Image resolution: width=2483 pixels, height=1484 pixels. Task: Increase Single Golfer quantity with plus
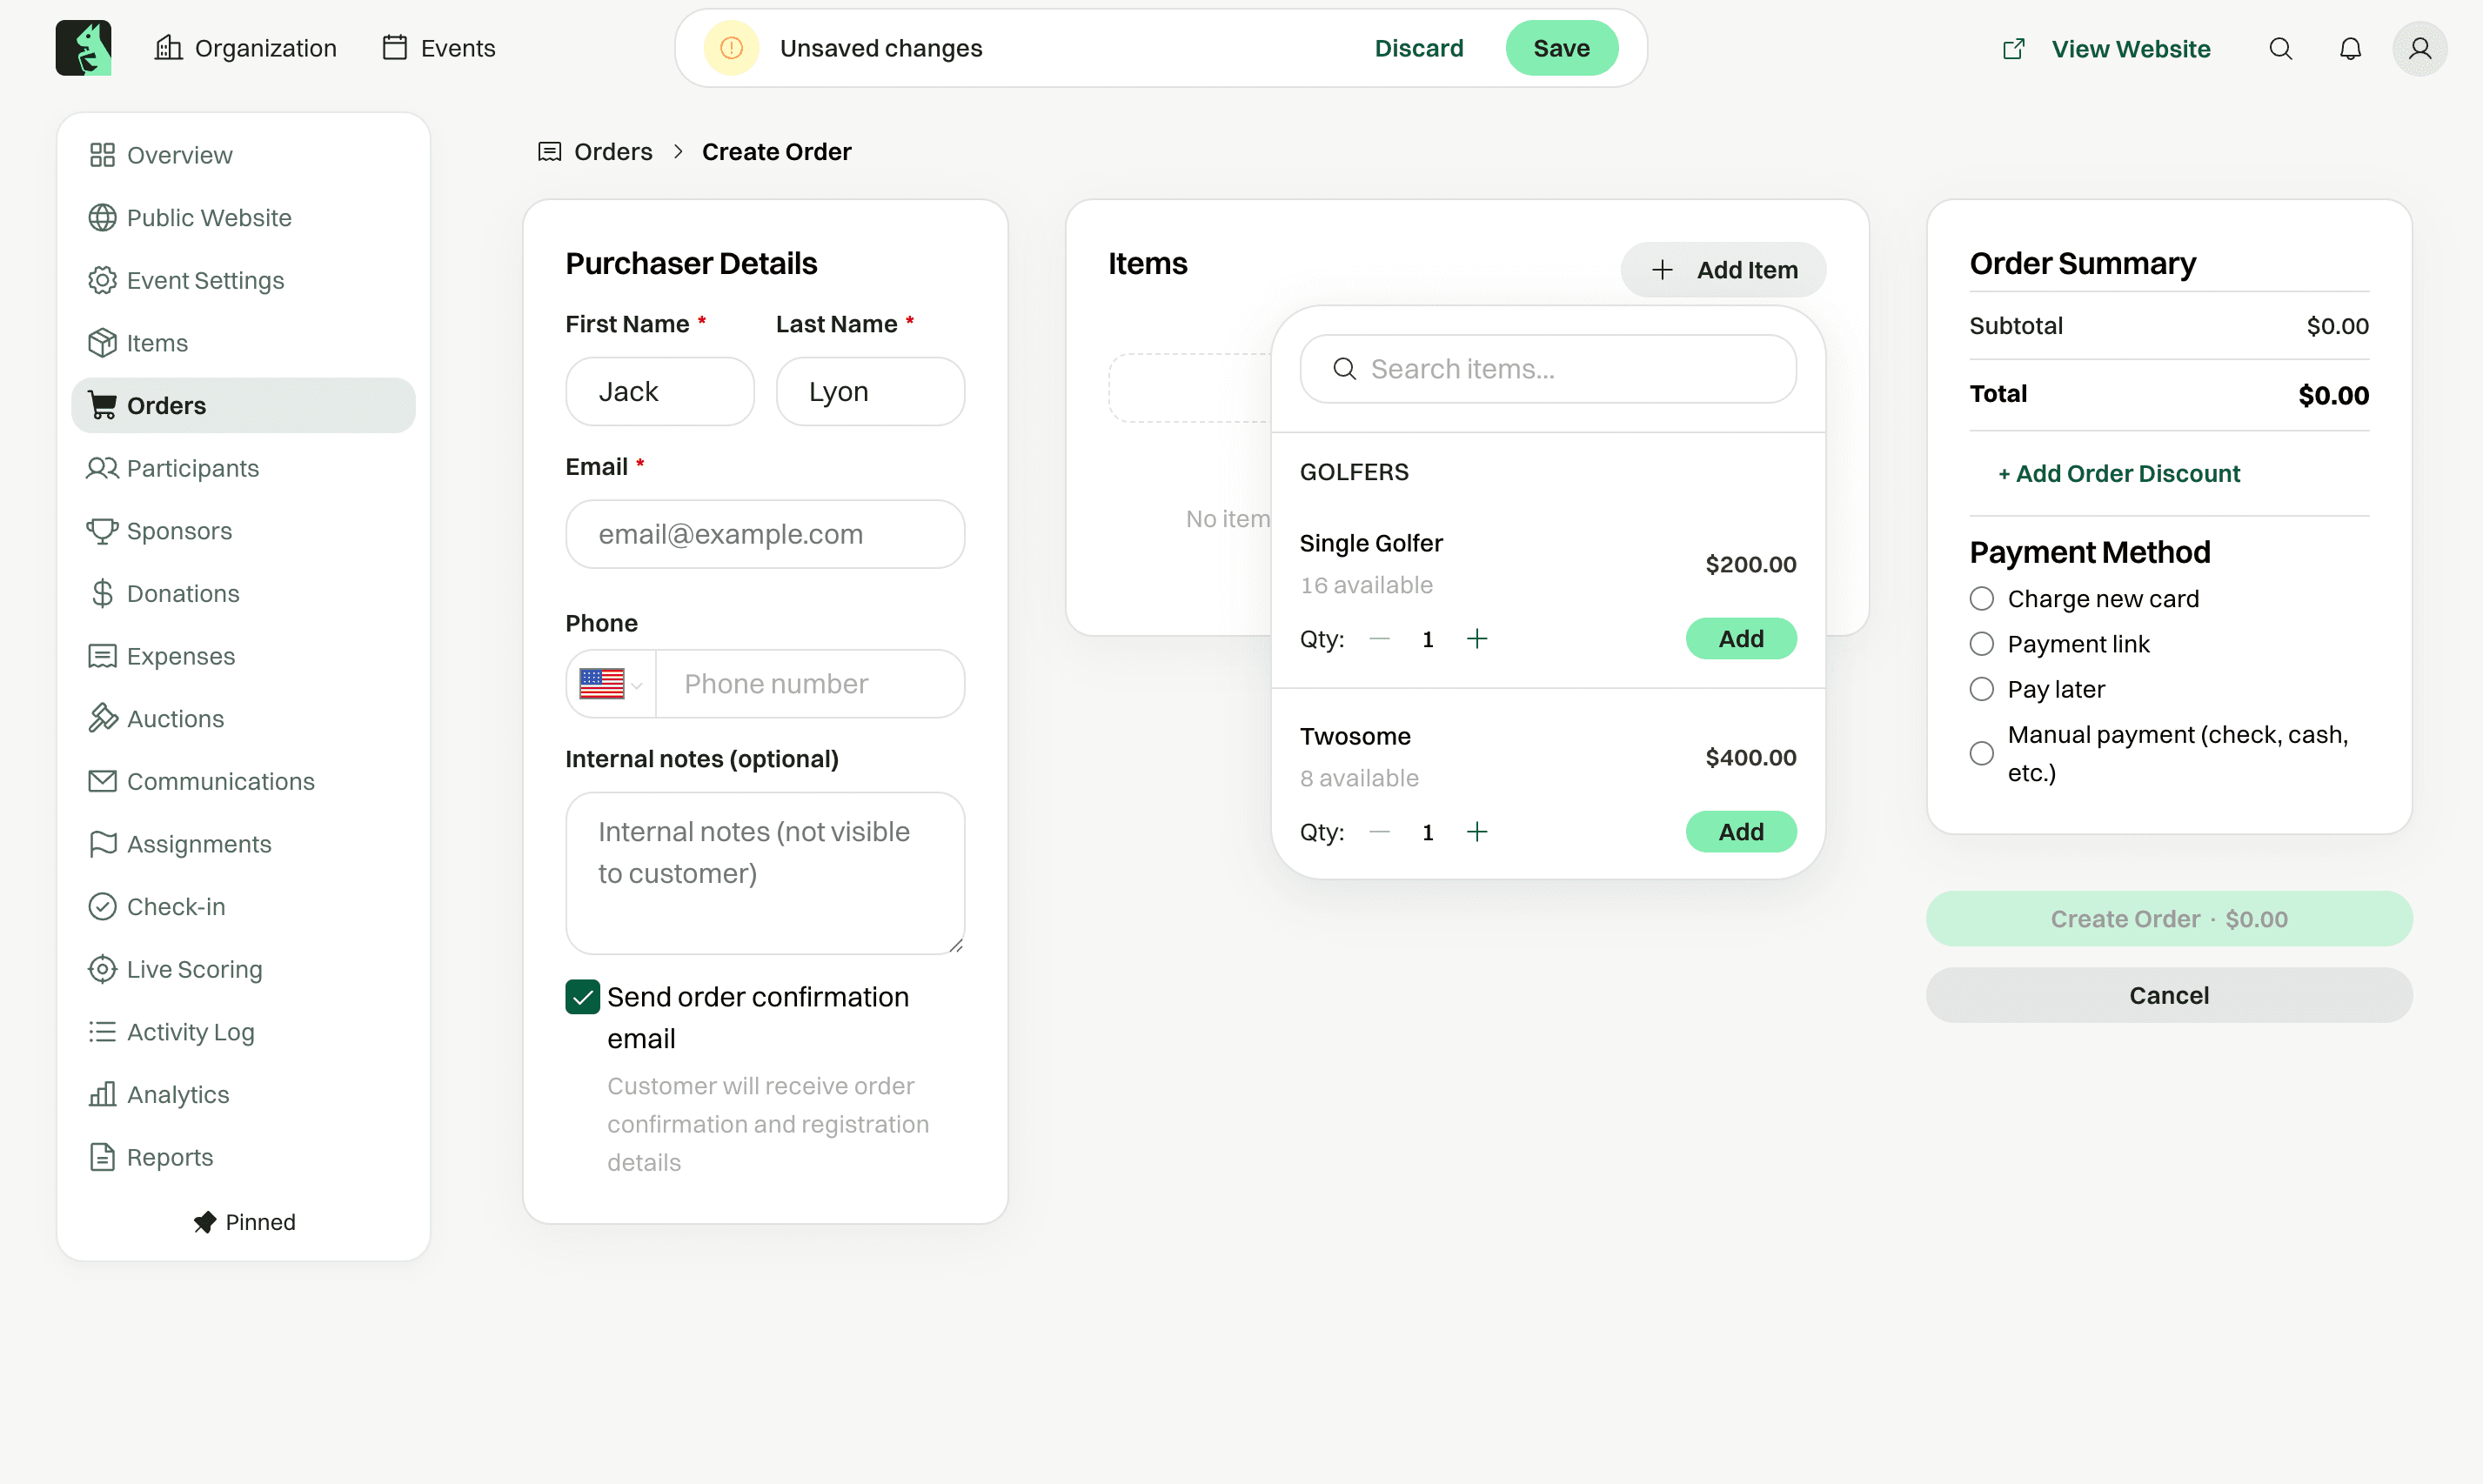point(1476,639)
